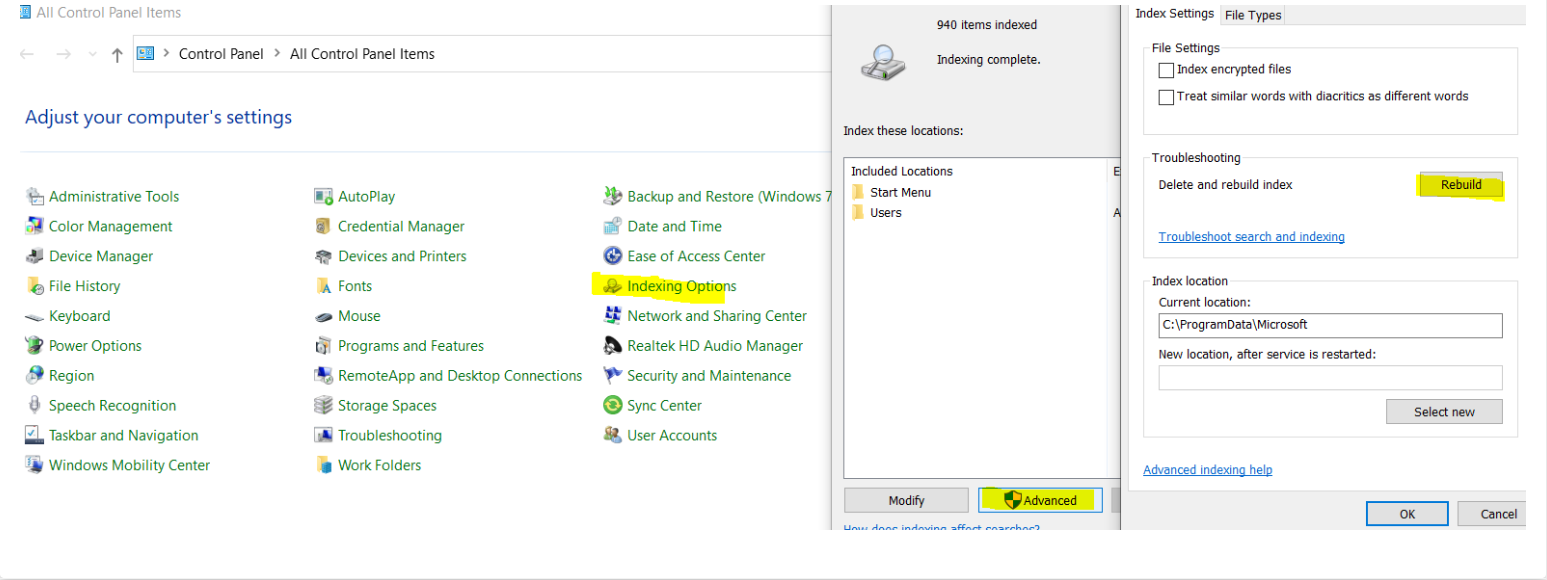The width and height of the screenshot is (1547, 580).
Task: Open User Accounts
Action: click(x=671, y=435)
